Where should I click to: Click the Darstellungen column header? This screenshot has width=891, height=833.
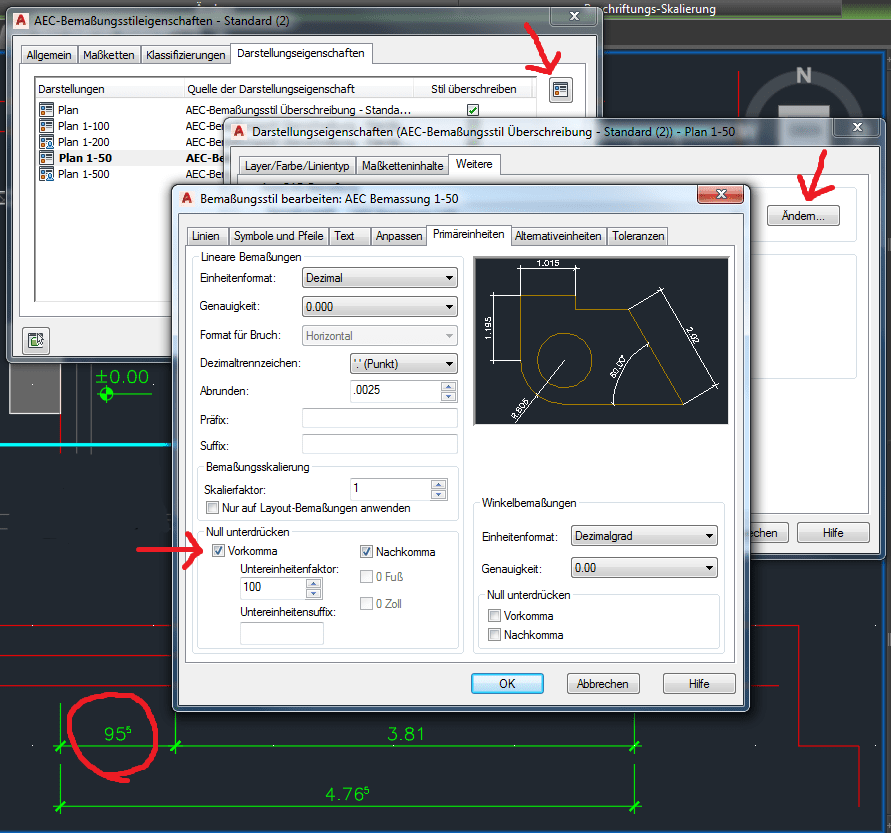pyautogui.click(x=109, y=89)
